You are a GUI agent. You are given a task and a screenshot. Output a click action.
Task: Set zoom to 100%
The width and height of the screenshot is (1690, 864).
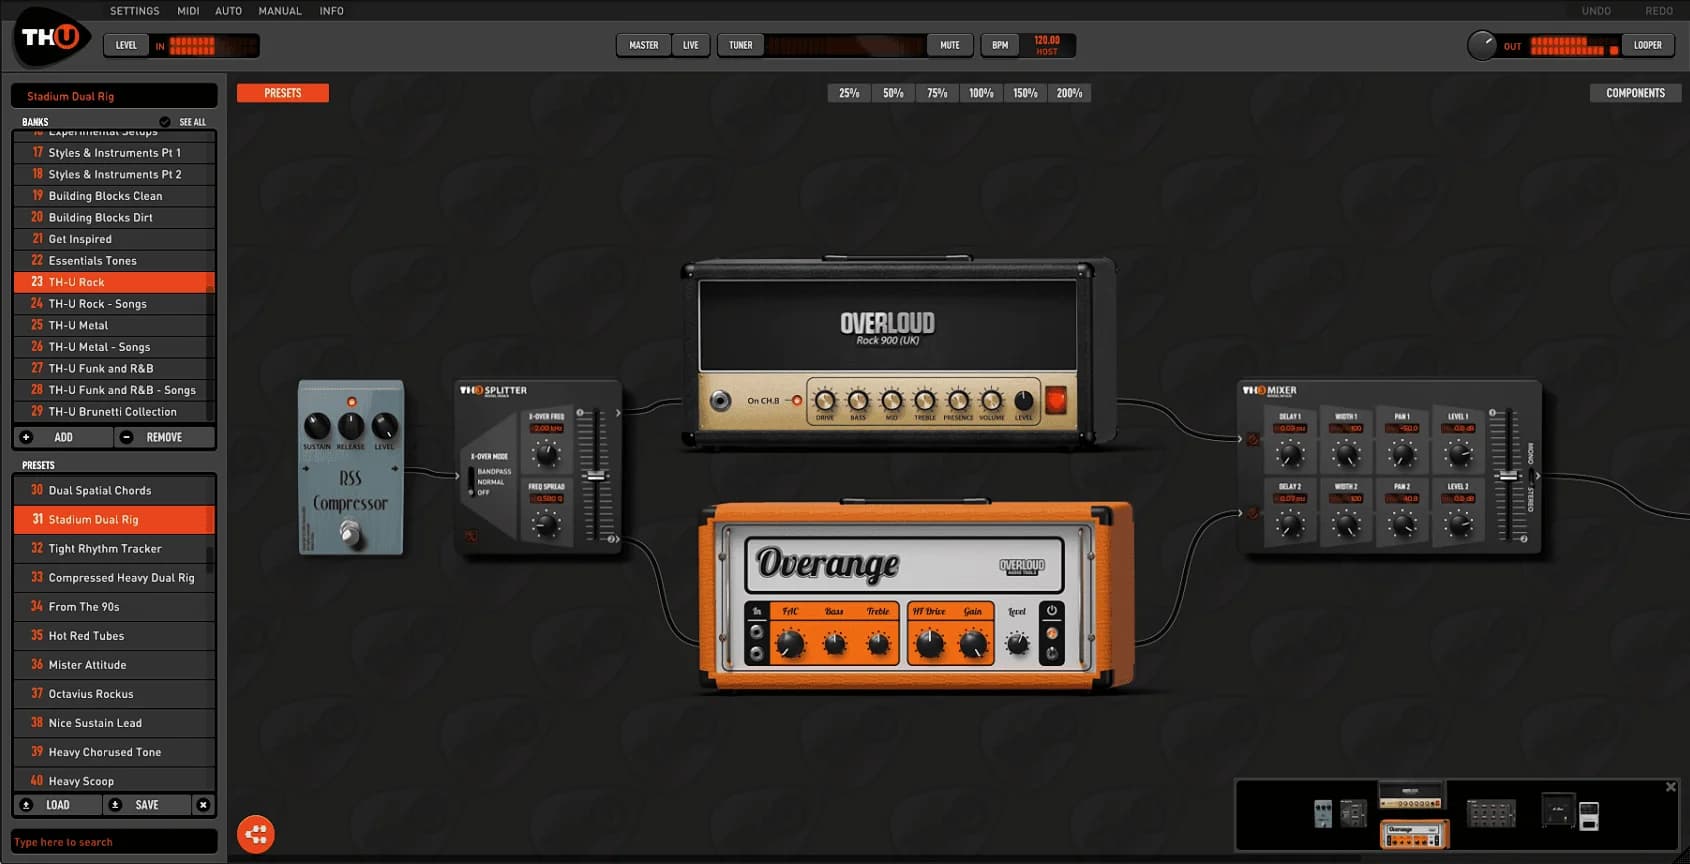pyautogui.click(x=981, y=93)
